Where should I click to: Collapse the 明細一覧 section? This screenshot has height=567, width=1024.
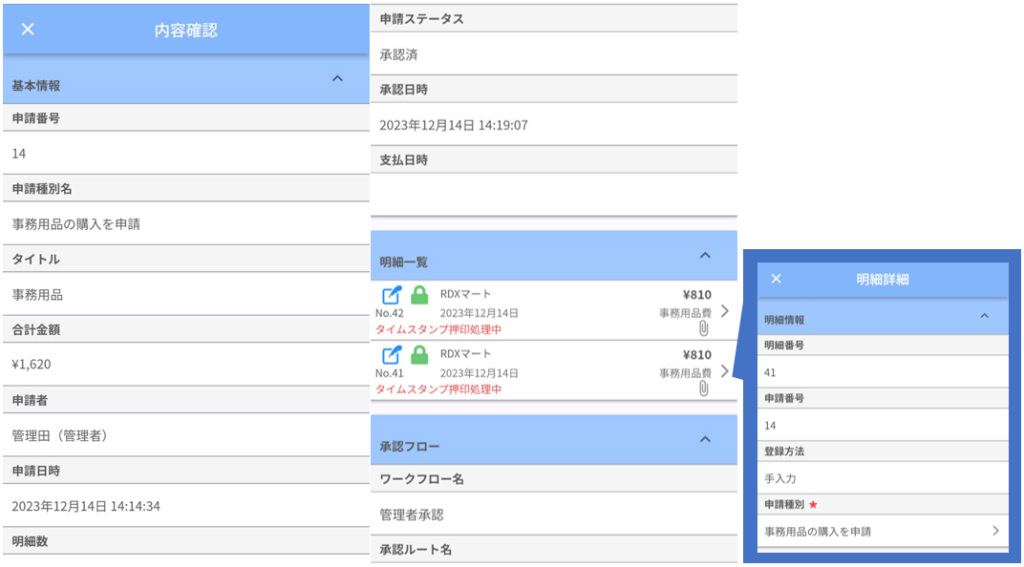[x=705, y=256]
